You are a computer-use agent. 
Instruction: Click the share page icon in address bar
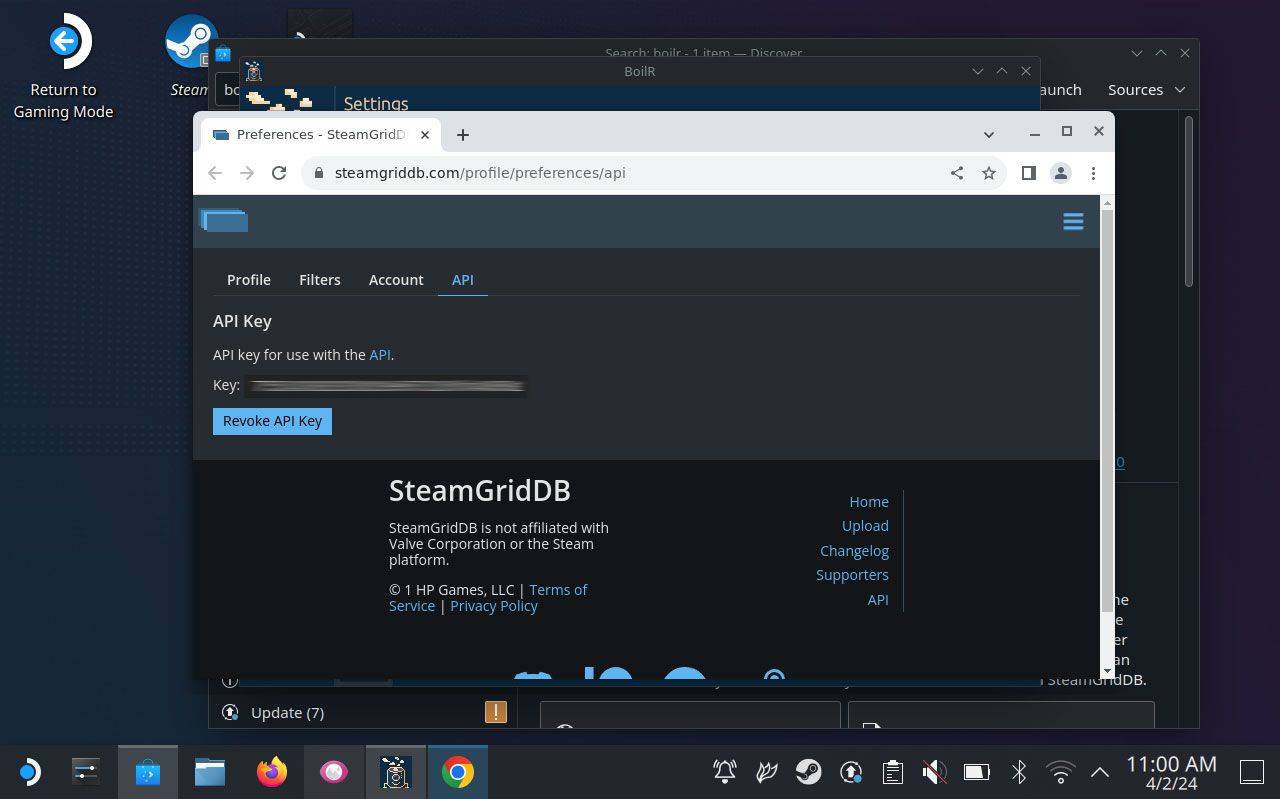[957, 173]
